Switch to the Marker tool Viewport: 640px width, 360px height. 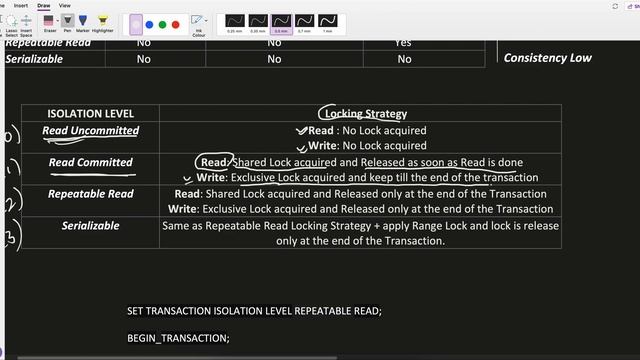point(82,23)
